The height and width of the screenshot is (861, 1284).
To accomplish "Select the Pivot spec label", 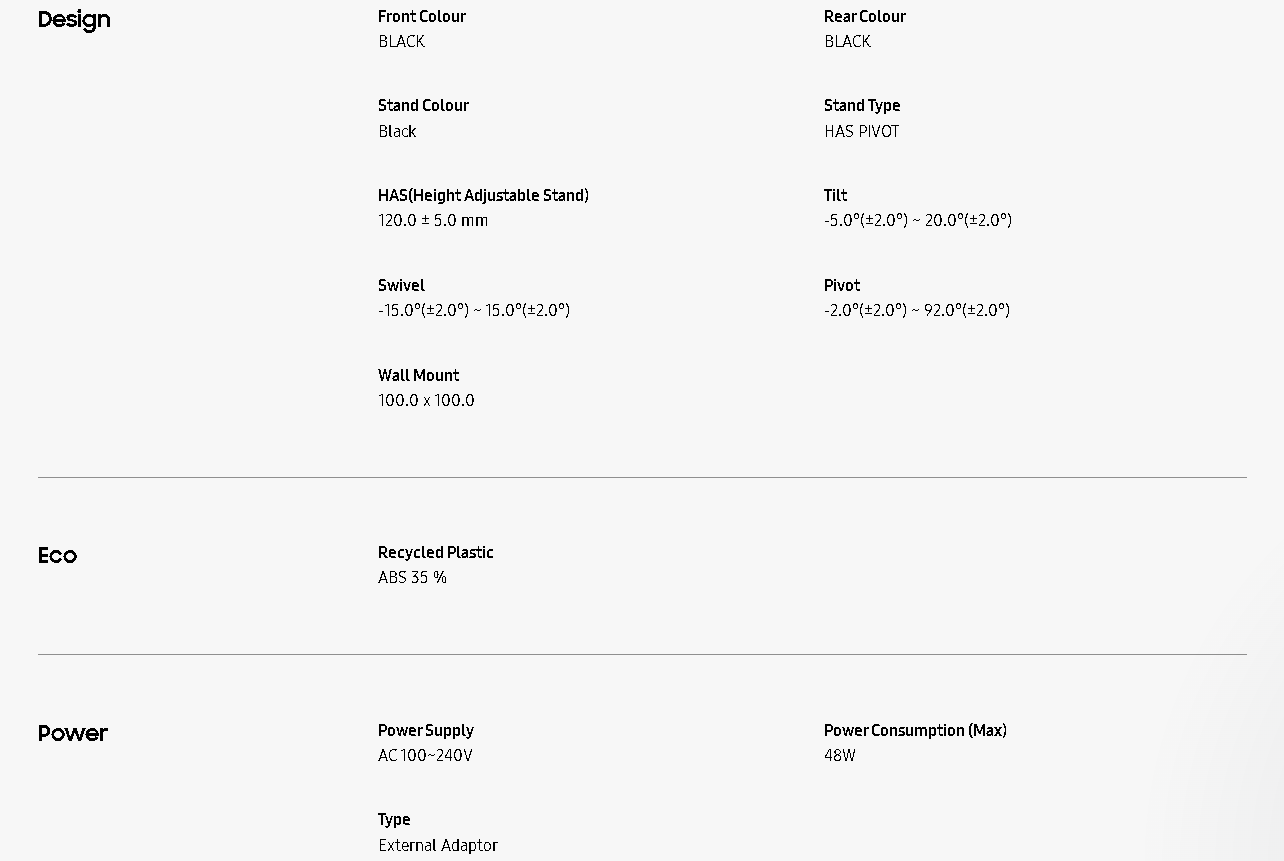I will pyautogui.click(x=841, y=285).
